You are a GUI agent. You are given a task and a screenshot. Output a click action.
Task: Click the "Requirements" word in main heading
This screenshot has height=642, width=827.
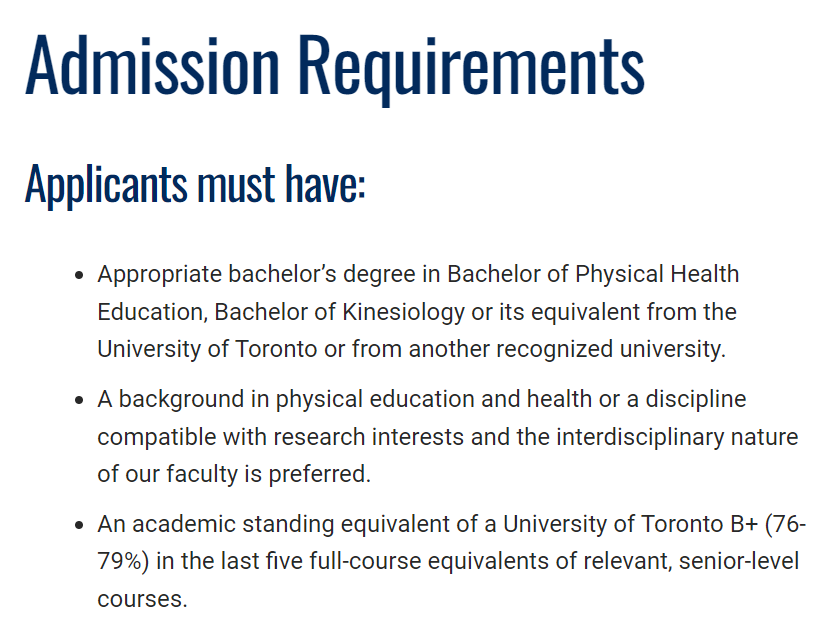[471, 63]
